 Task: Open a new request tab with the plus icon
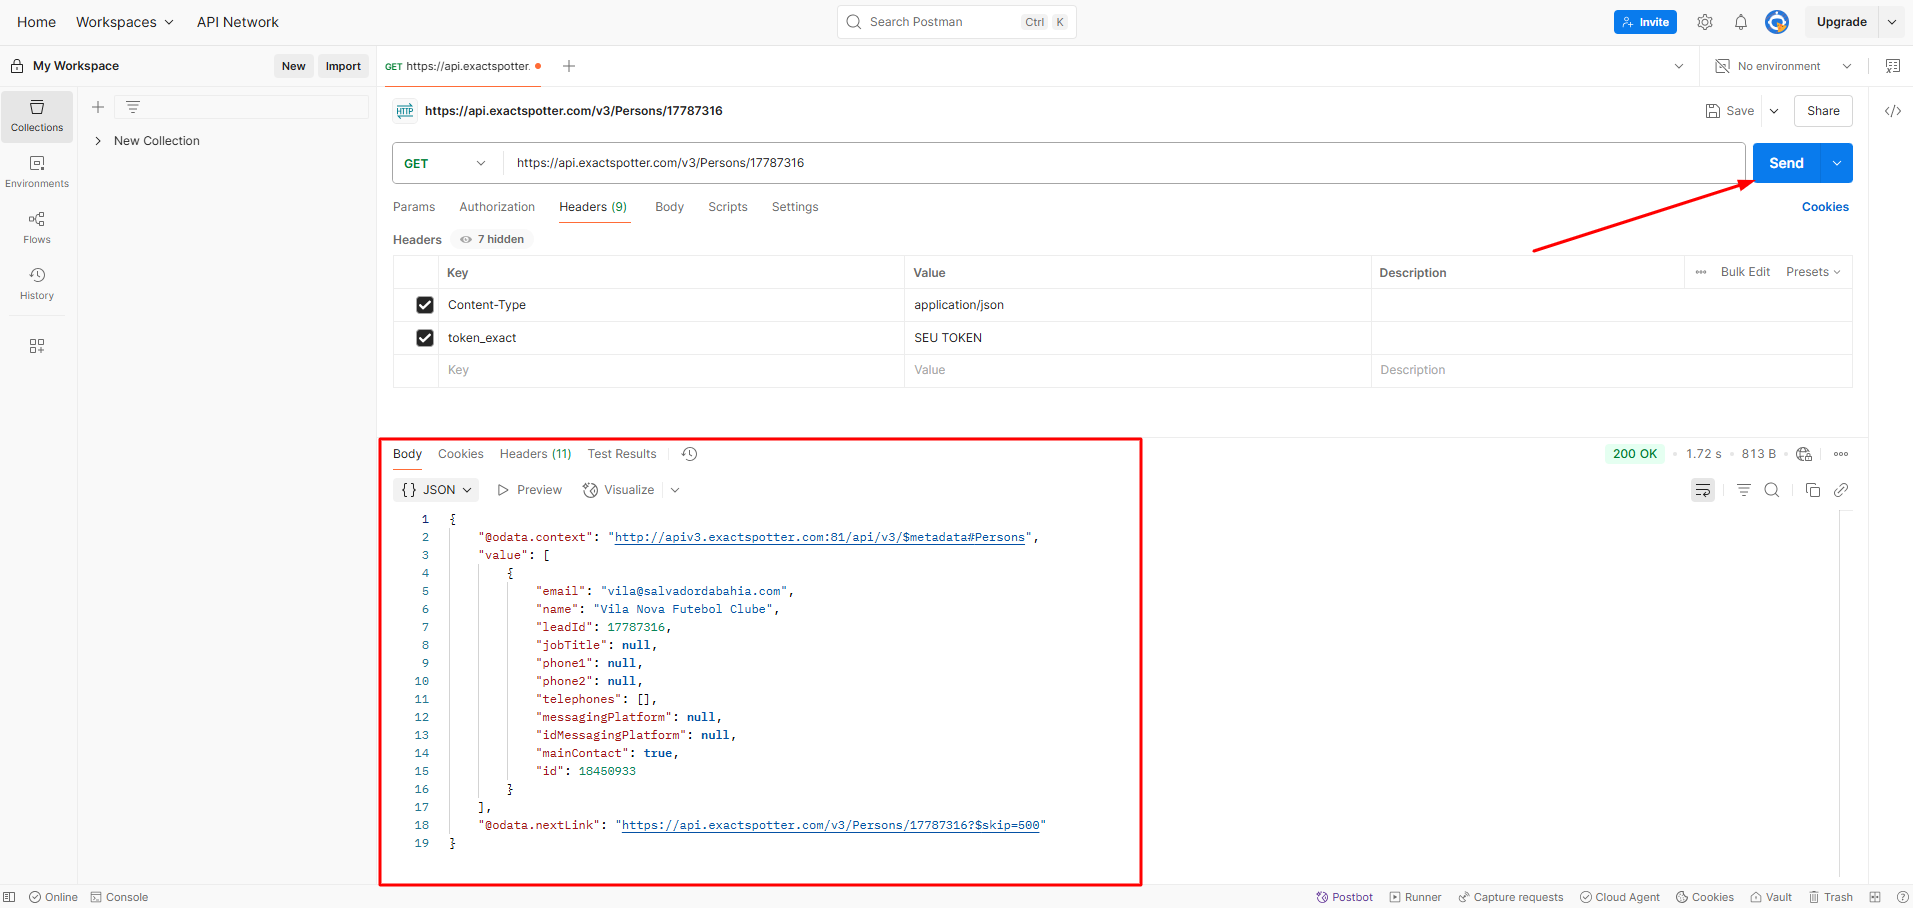pyautogui.click(x=569, y=66)
